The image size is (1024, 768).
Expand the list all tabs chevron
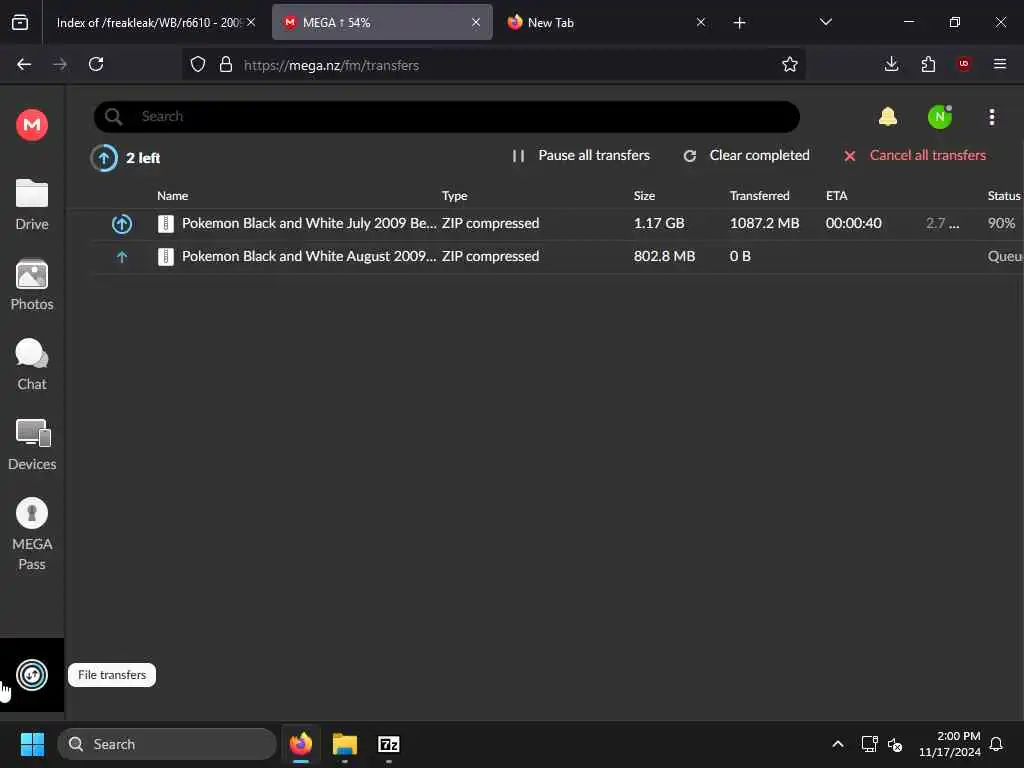coord(825,23)
